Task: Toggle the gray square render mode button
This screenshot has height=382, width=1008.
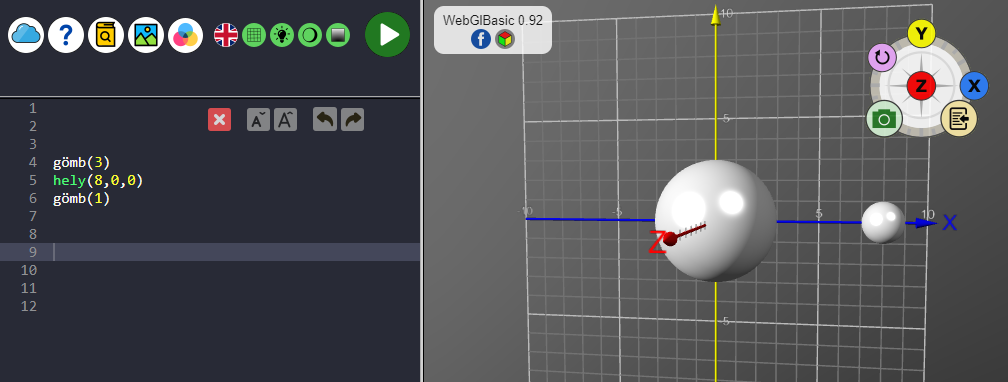Action: 338,35
